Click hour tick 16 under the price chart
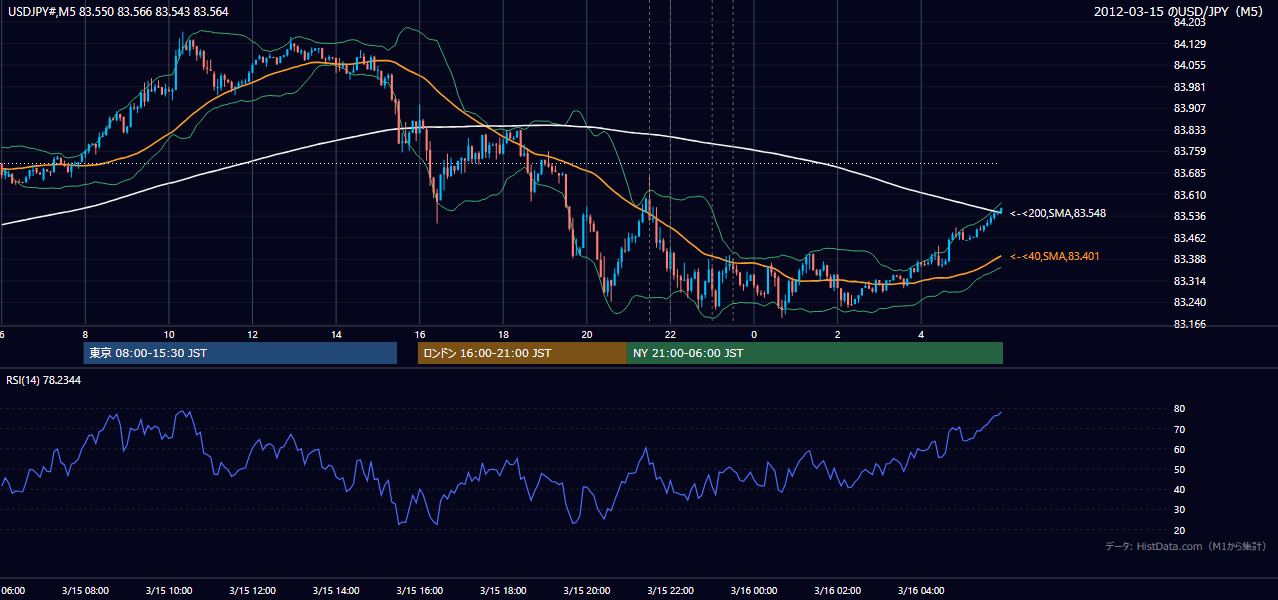1278x600 pixels. click(x=420, y=334)
